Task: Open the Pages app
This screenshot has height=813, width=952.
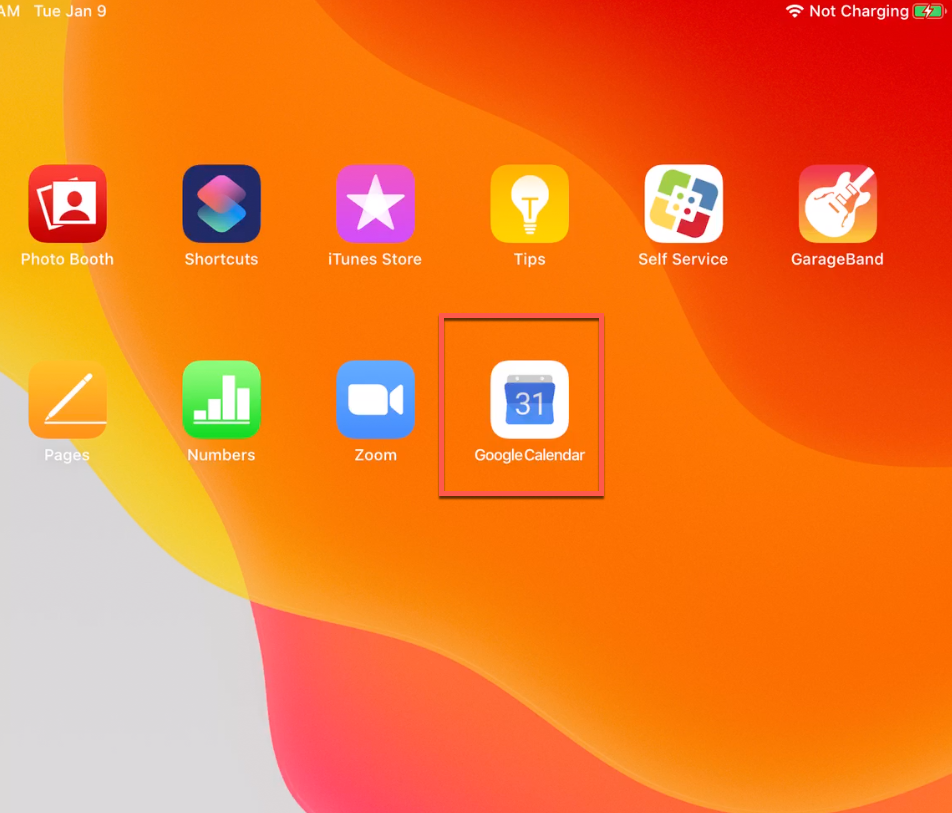Action: pos(67,400)
